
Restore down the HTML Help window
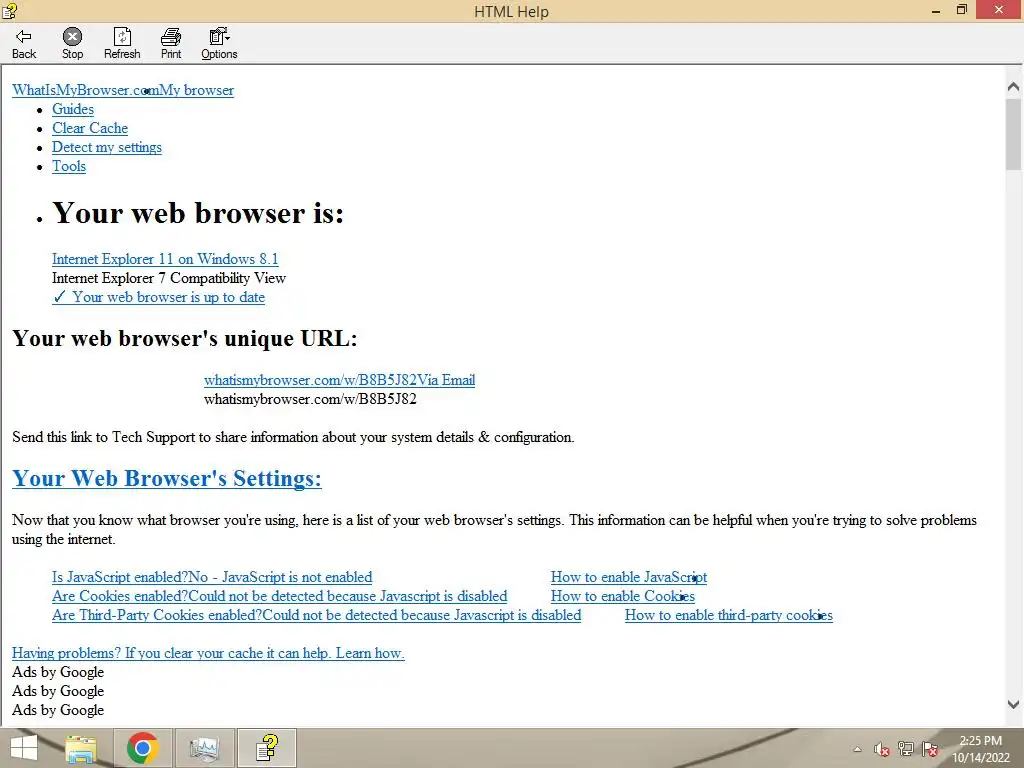click(x=961, y=10)
